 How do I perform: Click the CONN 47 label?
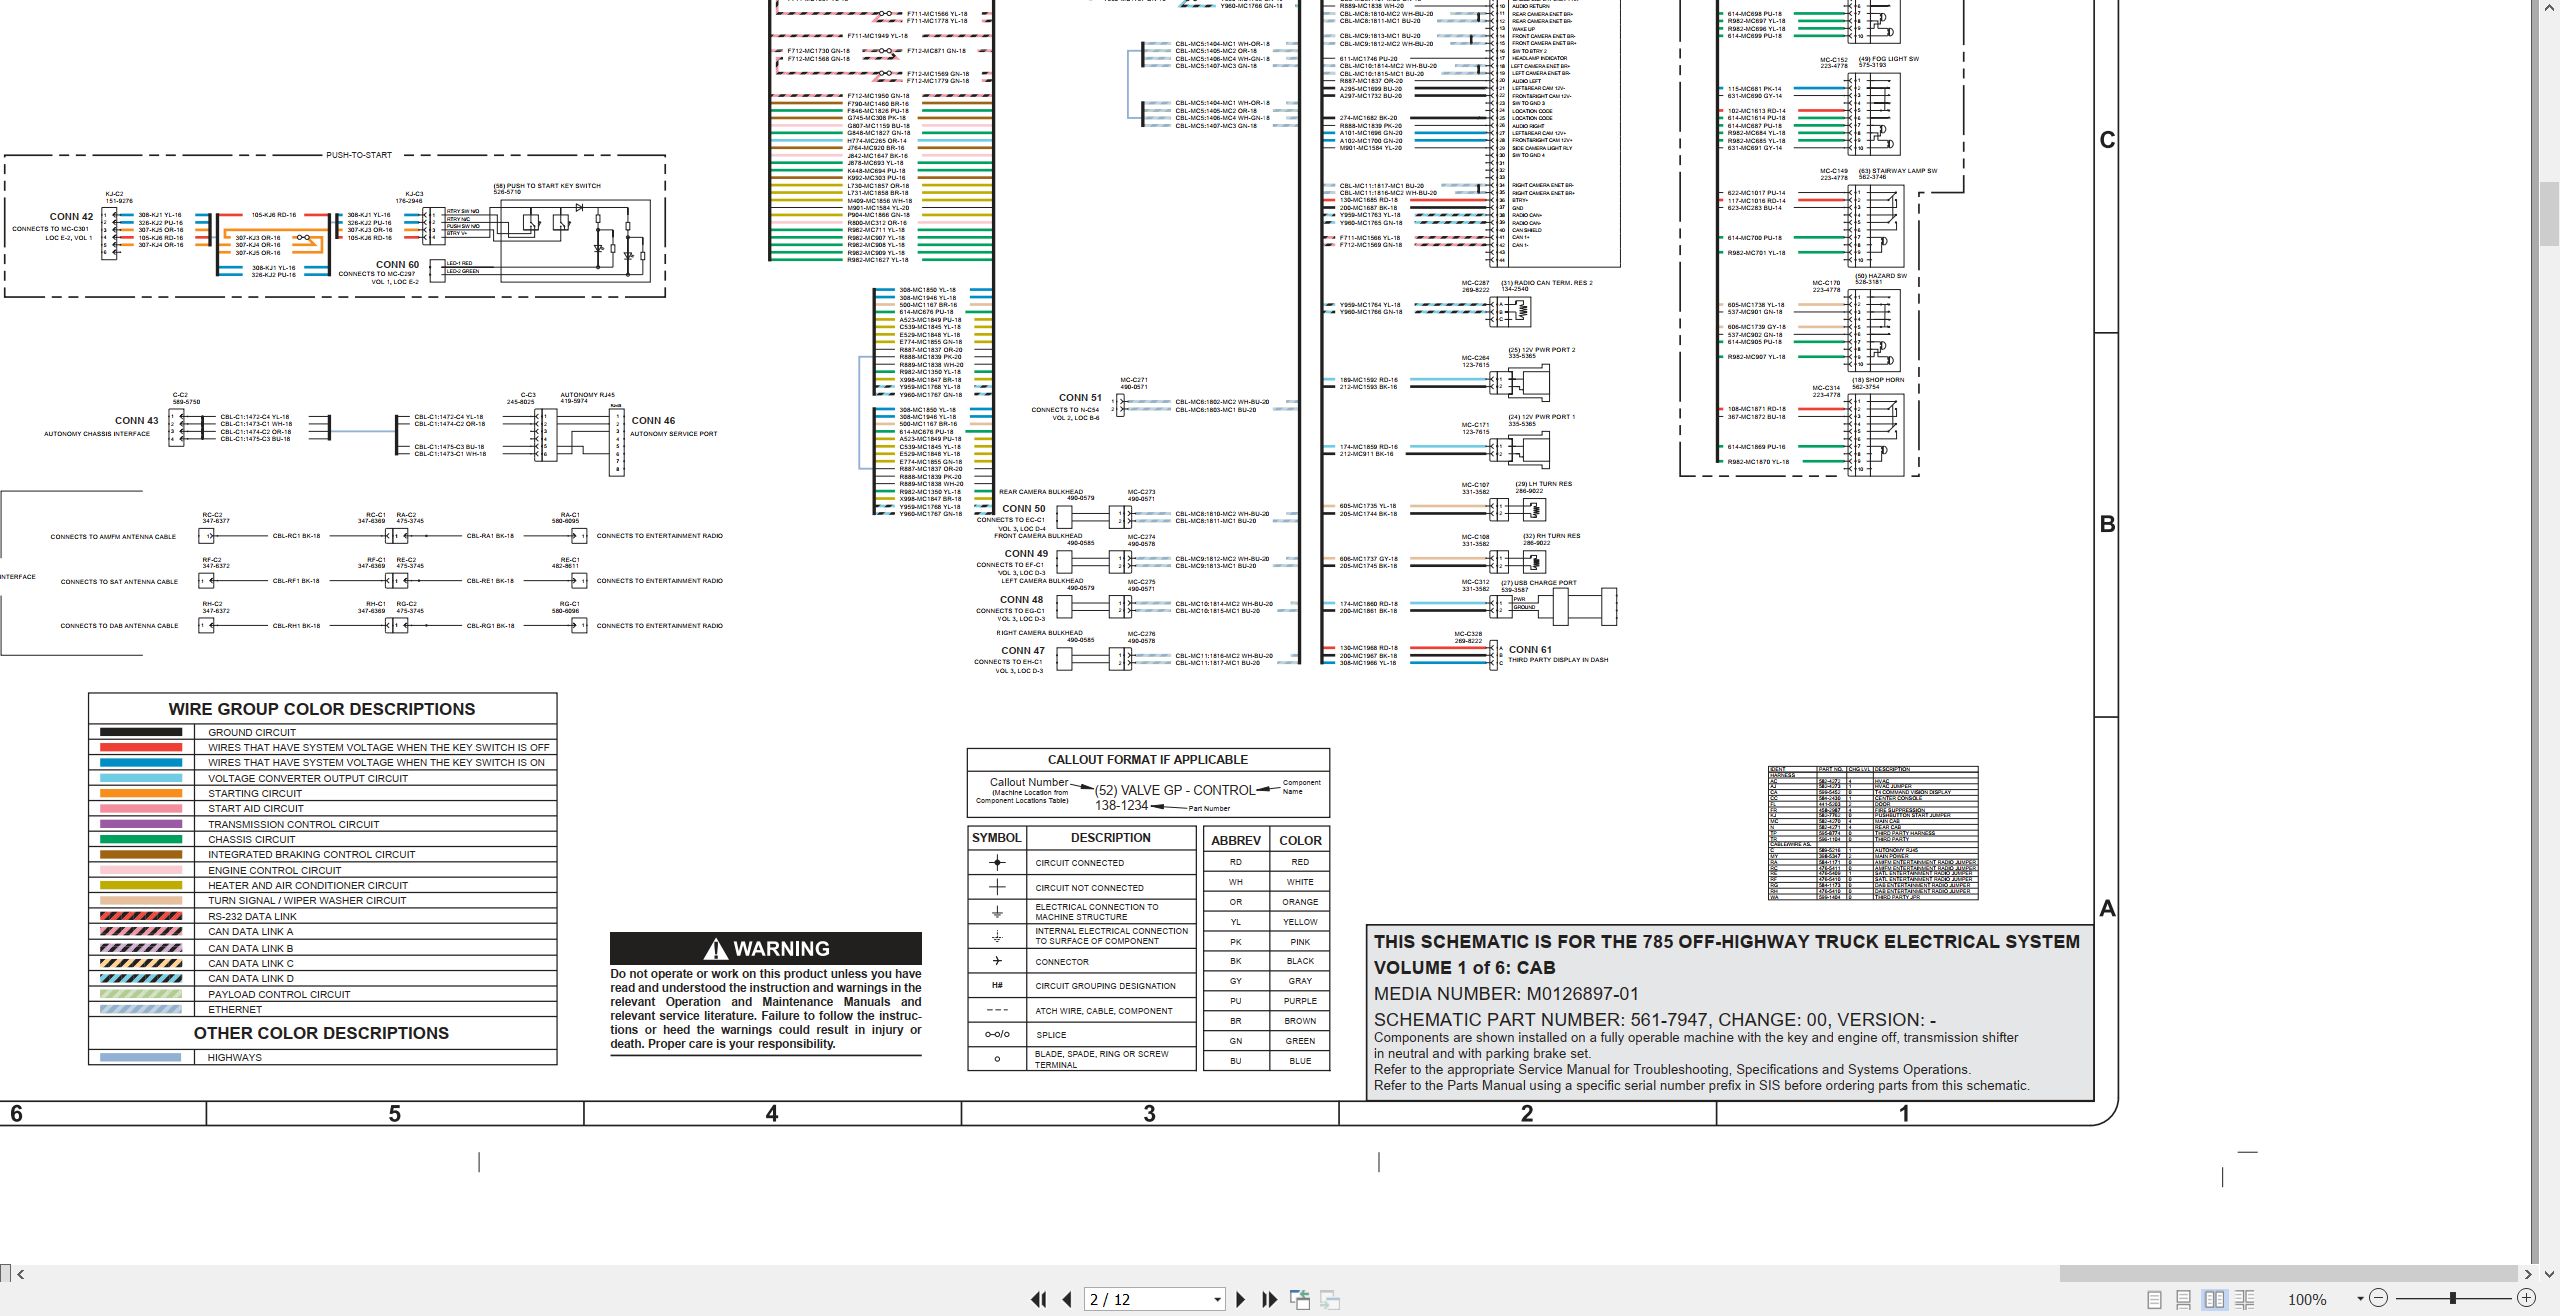[x=1023, y=650]
